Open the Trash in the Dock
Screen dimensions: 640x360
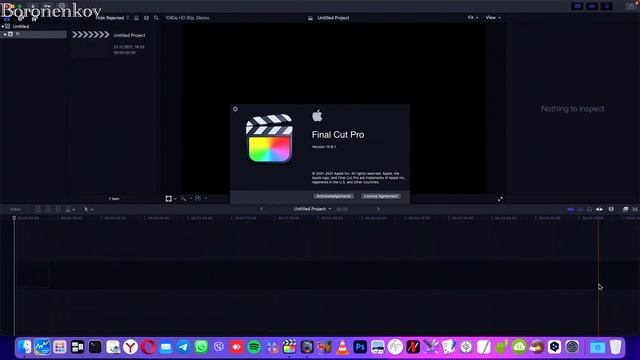(x=616, y=347)
